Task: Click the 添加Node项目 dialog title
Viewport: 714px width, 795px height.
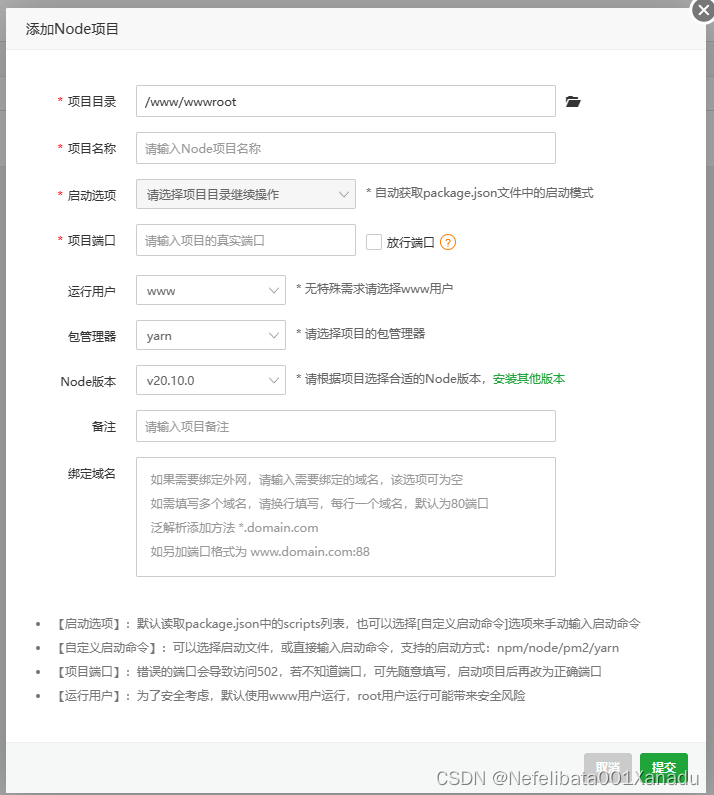Action: pyautogui.click(x=72, y=29)
